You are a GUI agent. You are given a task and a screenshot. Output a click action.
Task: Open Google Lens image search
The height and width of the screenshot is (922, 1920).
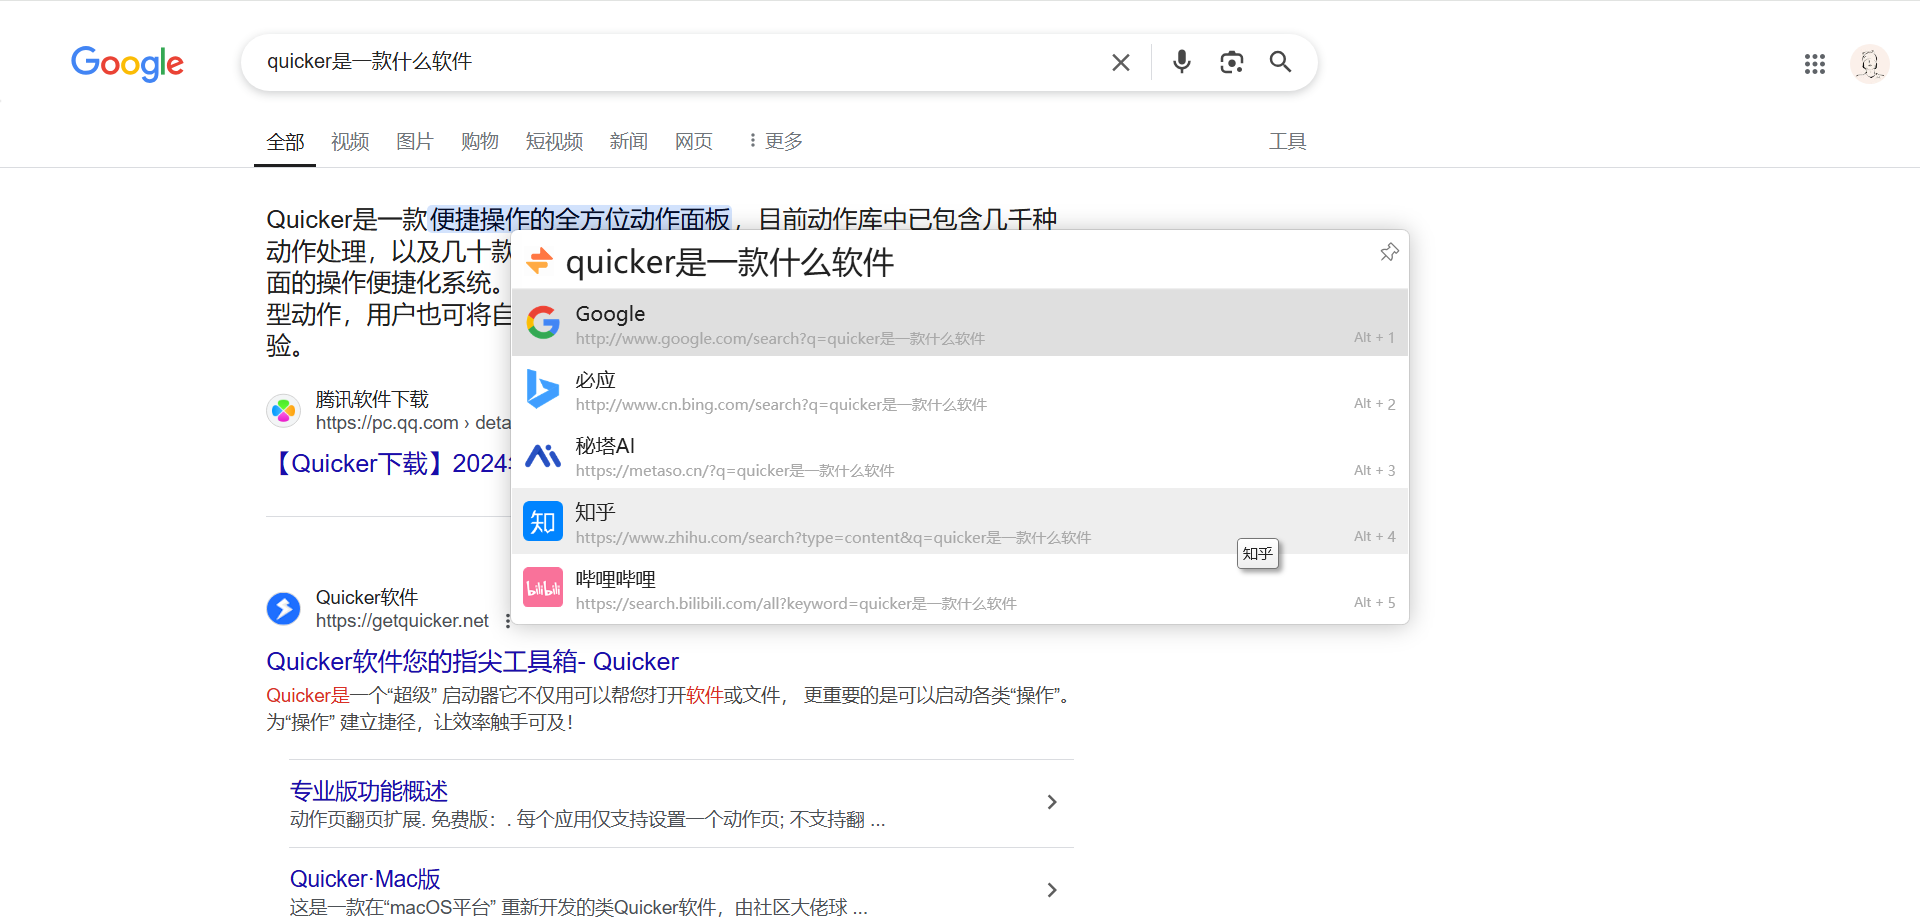(x=1232, y=62)
